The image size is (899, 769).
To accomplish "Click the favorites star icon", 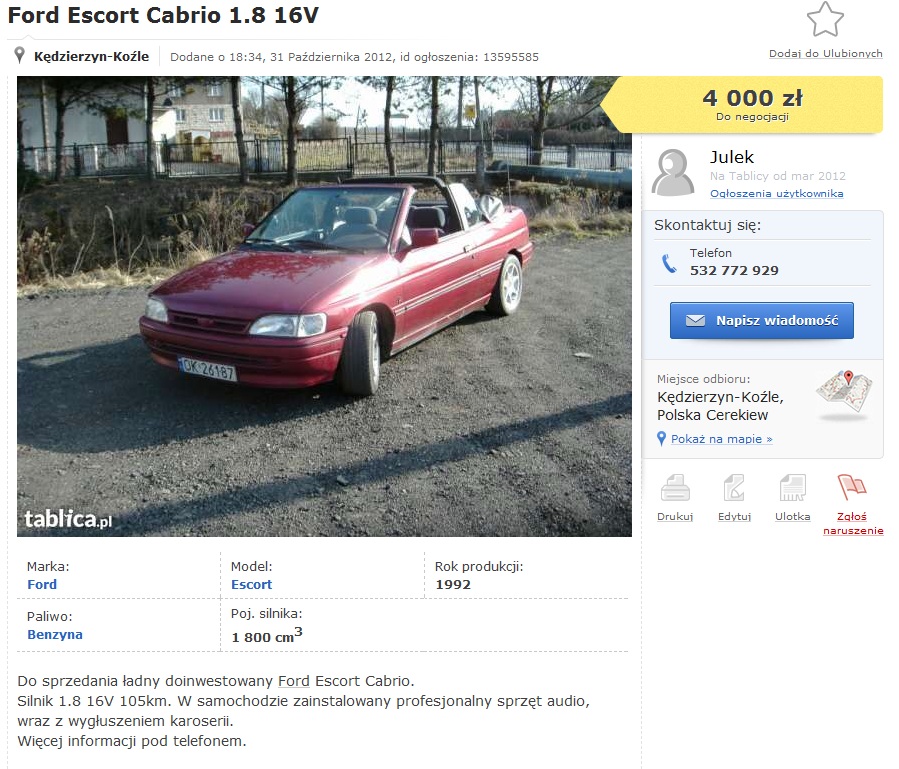I will [825, 20].
